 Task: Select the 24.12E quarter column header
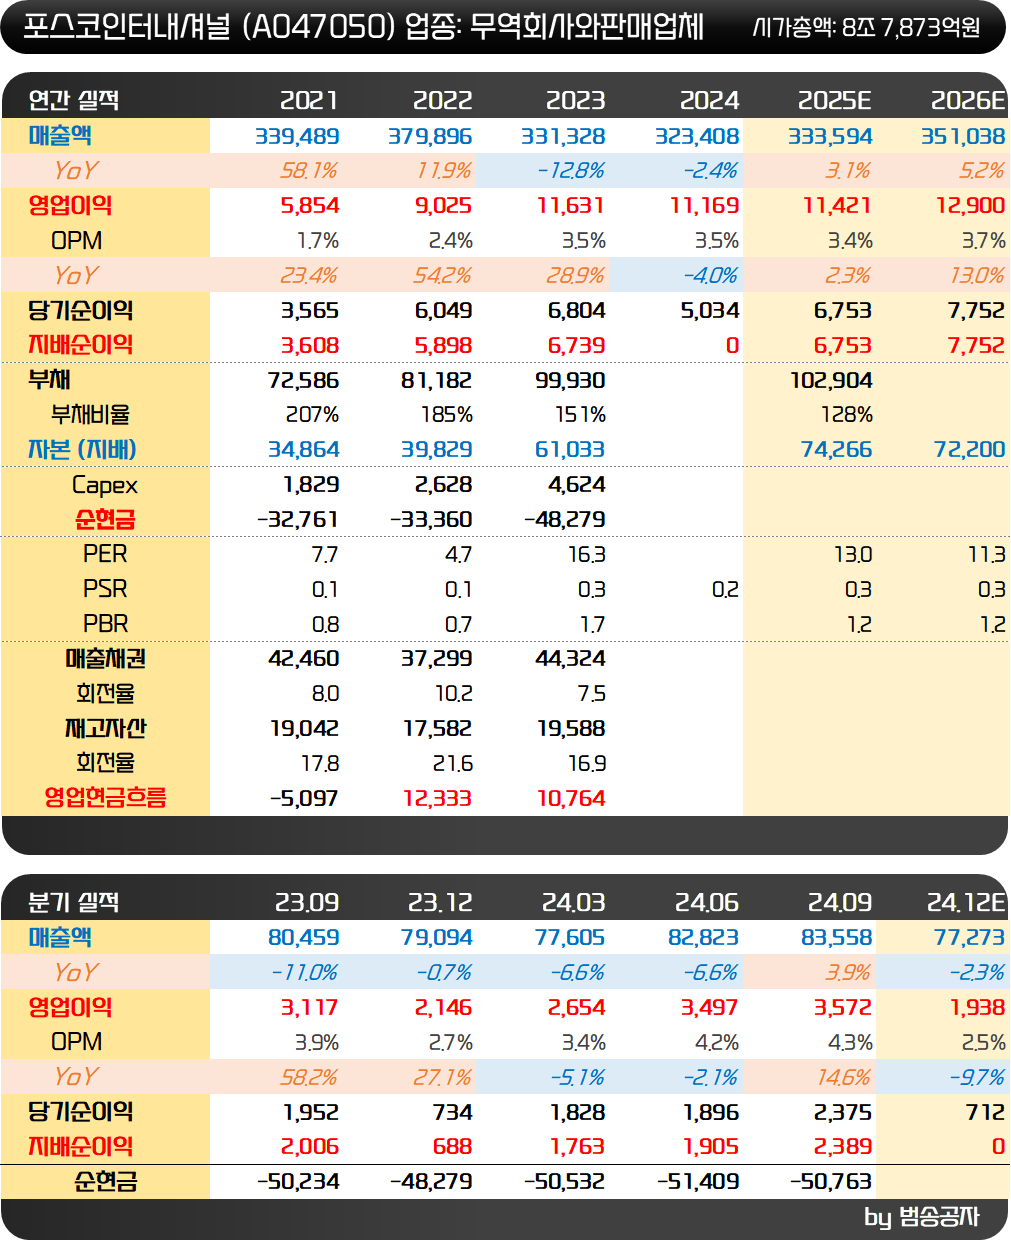click(x=966, y=902)
